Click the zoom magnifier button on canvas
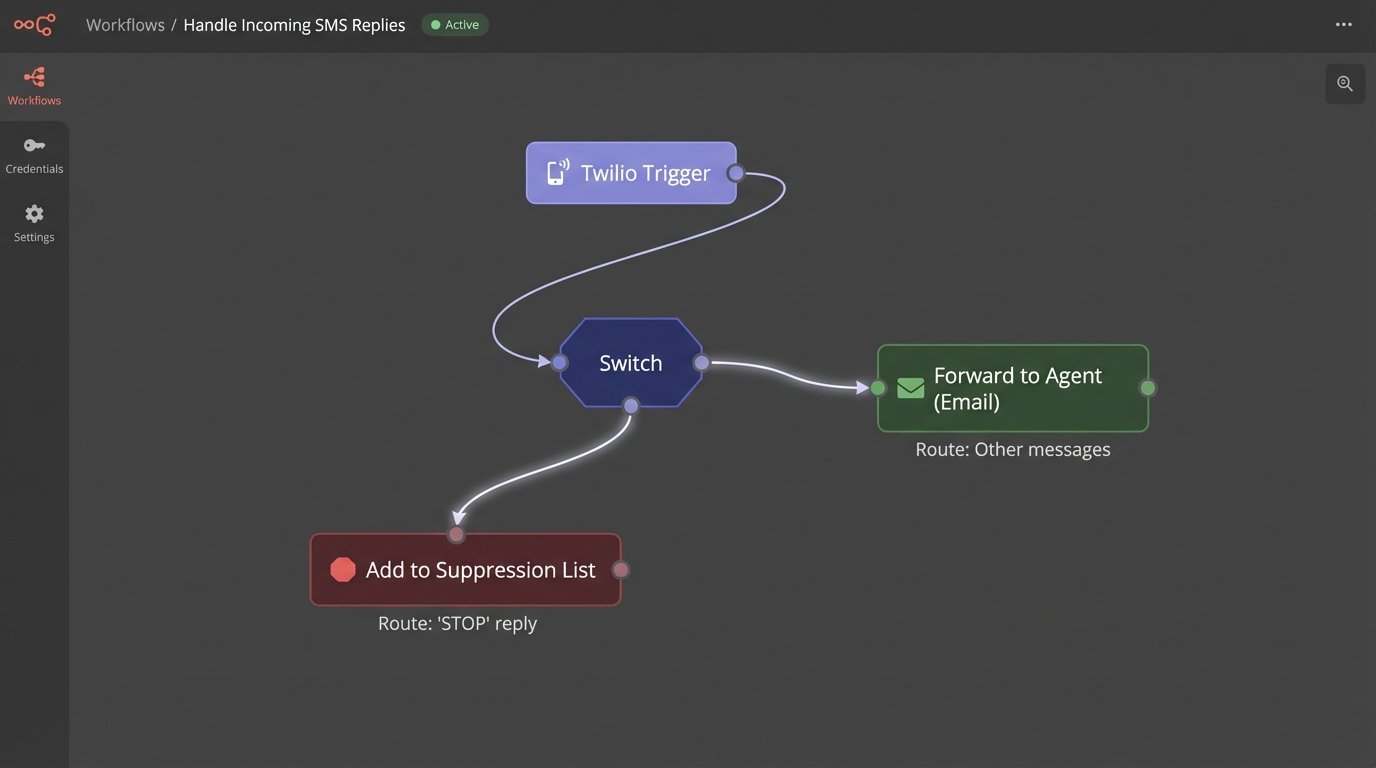Viewport: 1376px width, 768px height. click(1345, 84)
